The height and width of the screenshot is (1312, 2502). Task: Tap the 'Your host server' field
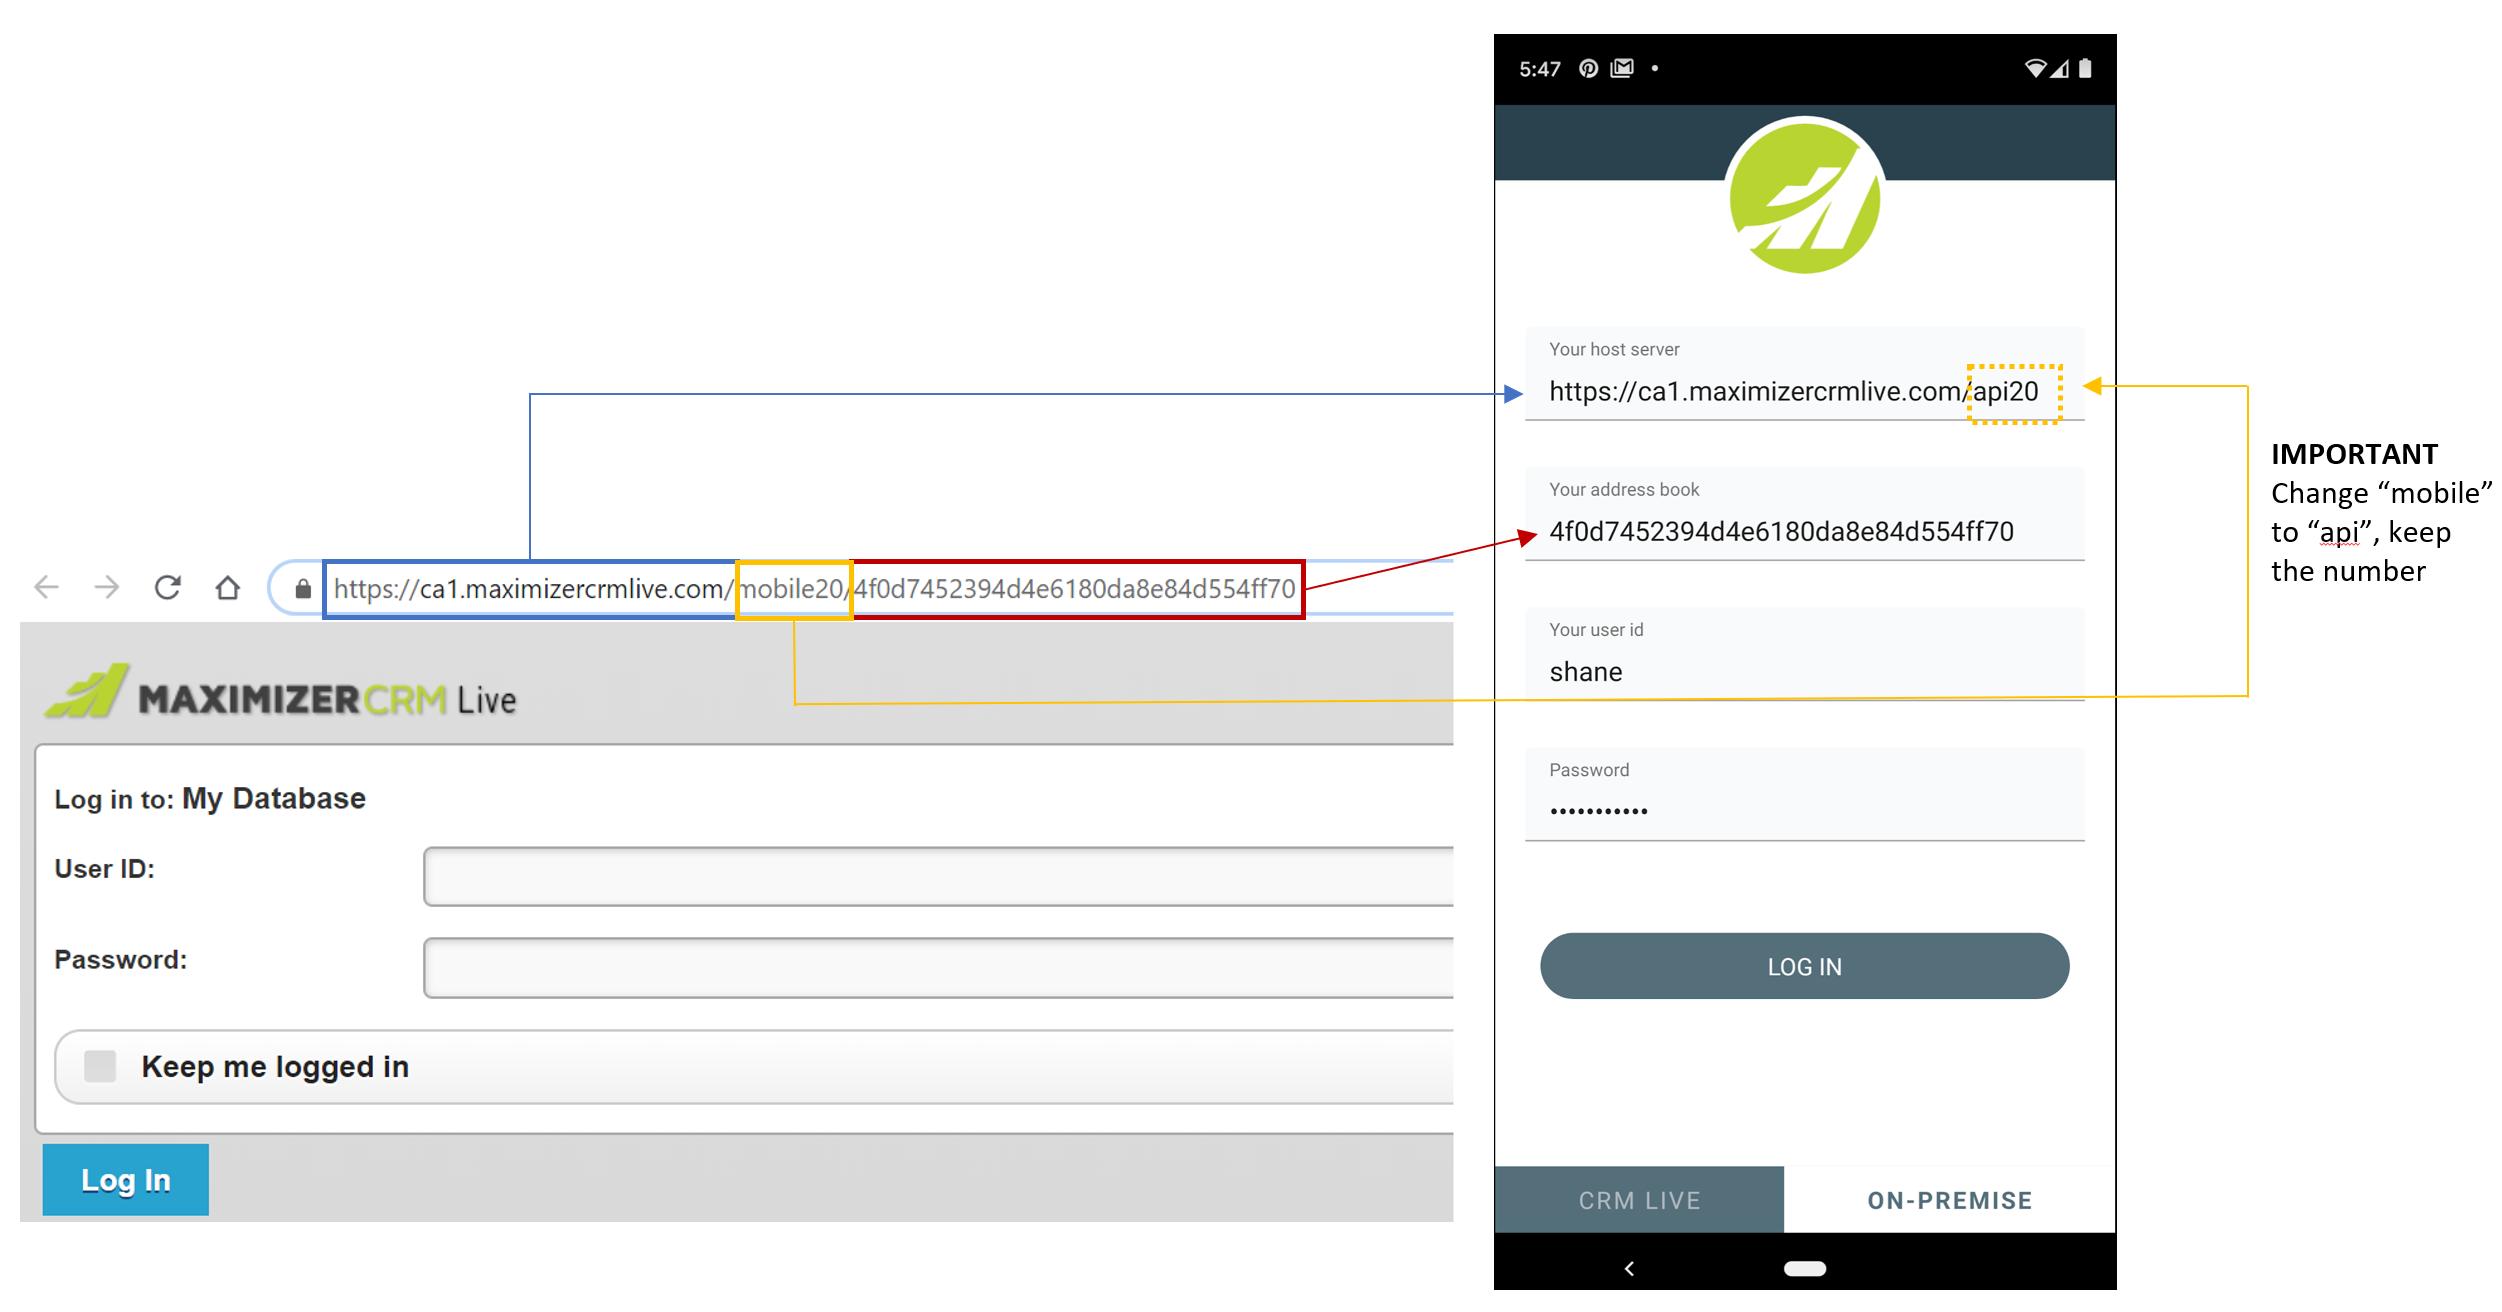pos(1805,374)
